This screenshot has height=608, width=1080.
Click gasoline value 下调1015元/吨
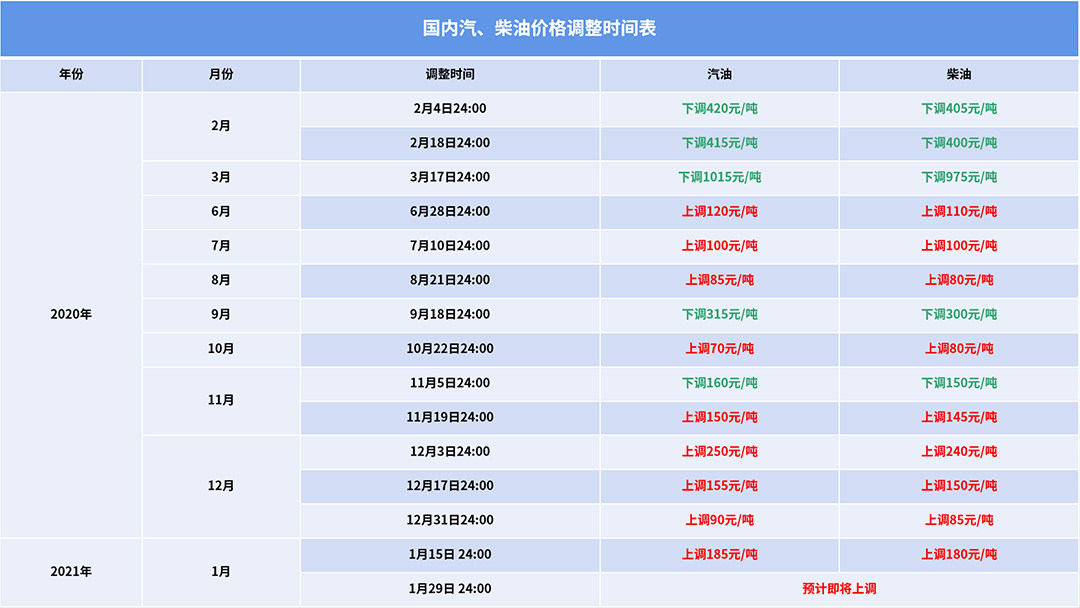click(720, 177)
